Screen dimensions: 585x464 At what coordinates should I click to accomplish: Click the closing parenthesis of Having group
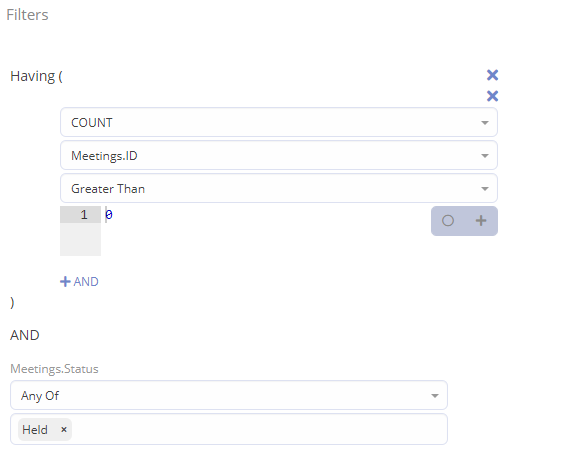(x=12, y=302)
